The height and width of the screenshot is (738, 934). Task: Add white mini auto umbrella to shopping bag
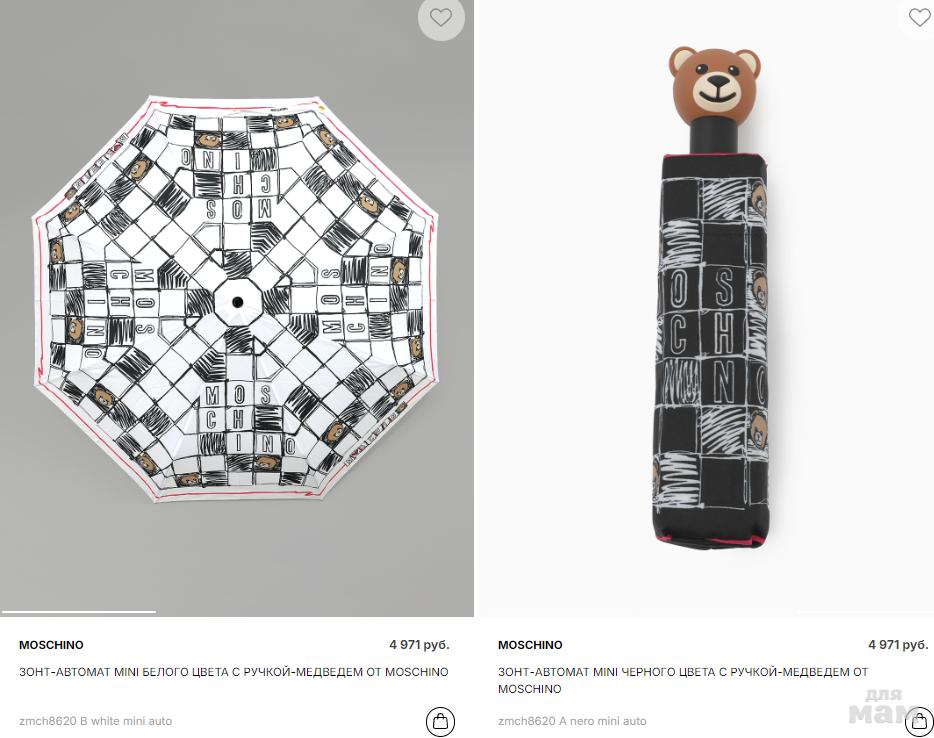(x=440, y=721)
